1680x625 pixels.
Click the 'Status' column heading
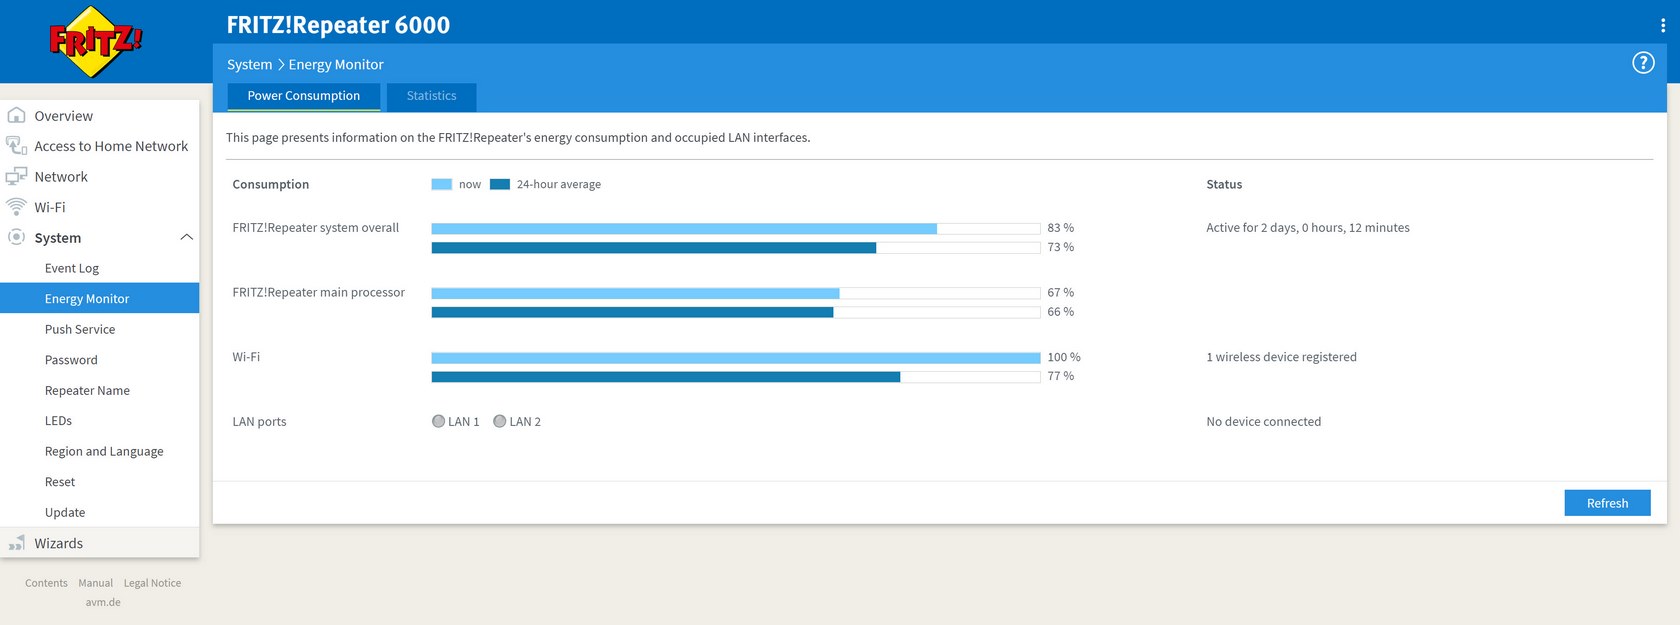pyautogui.click(x=1224, y=185)
